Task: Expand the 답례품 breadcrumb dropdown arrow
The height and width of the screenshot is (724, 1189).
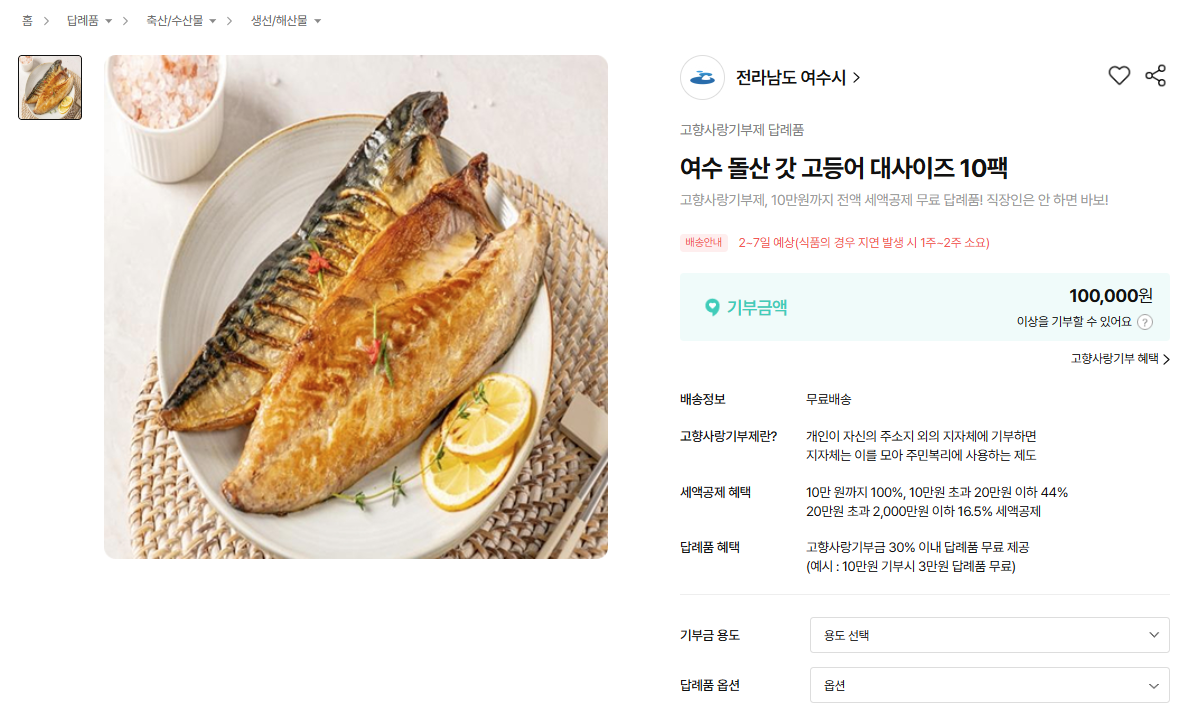Action: point(108,21)
